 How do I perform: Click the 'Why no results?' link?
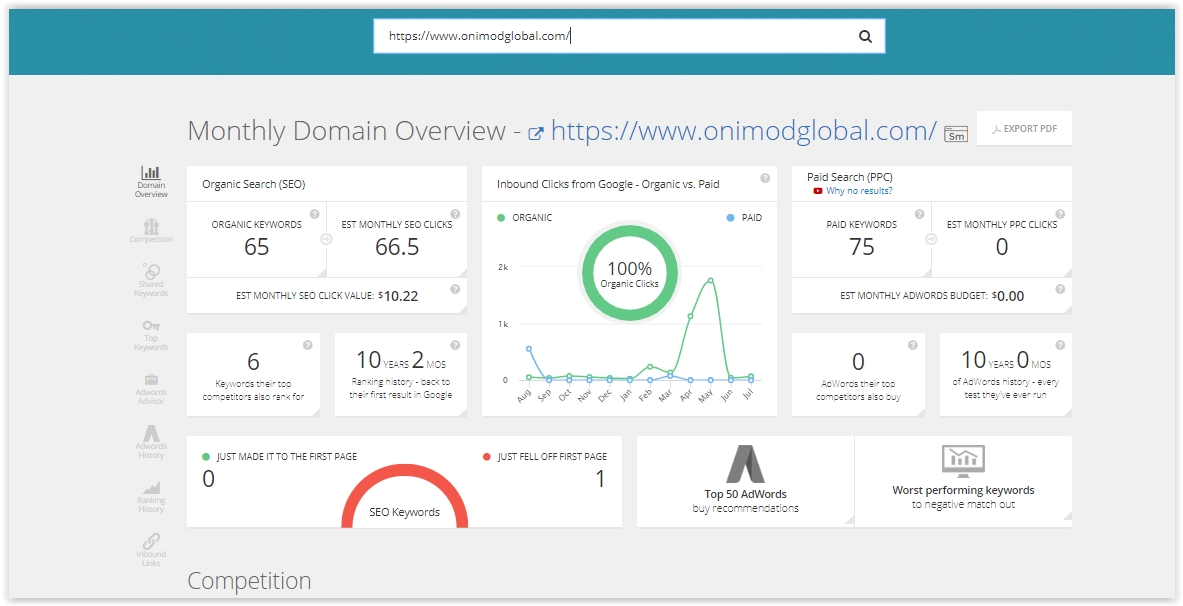coord(859,191)
